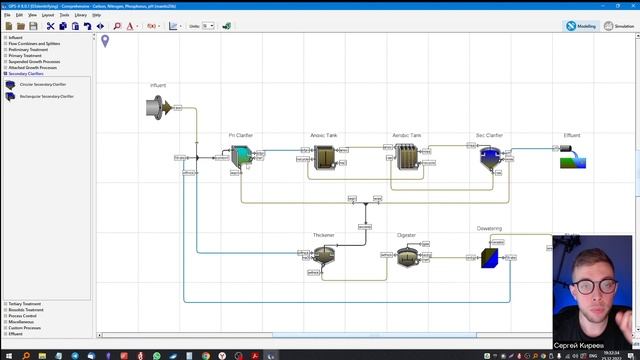Select the Anoxic Tank object
The height and width of the screenshot is (360, 640).
pos(324,157)
